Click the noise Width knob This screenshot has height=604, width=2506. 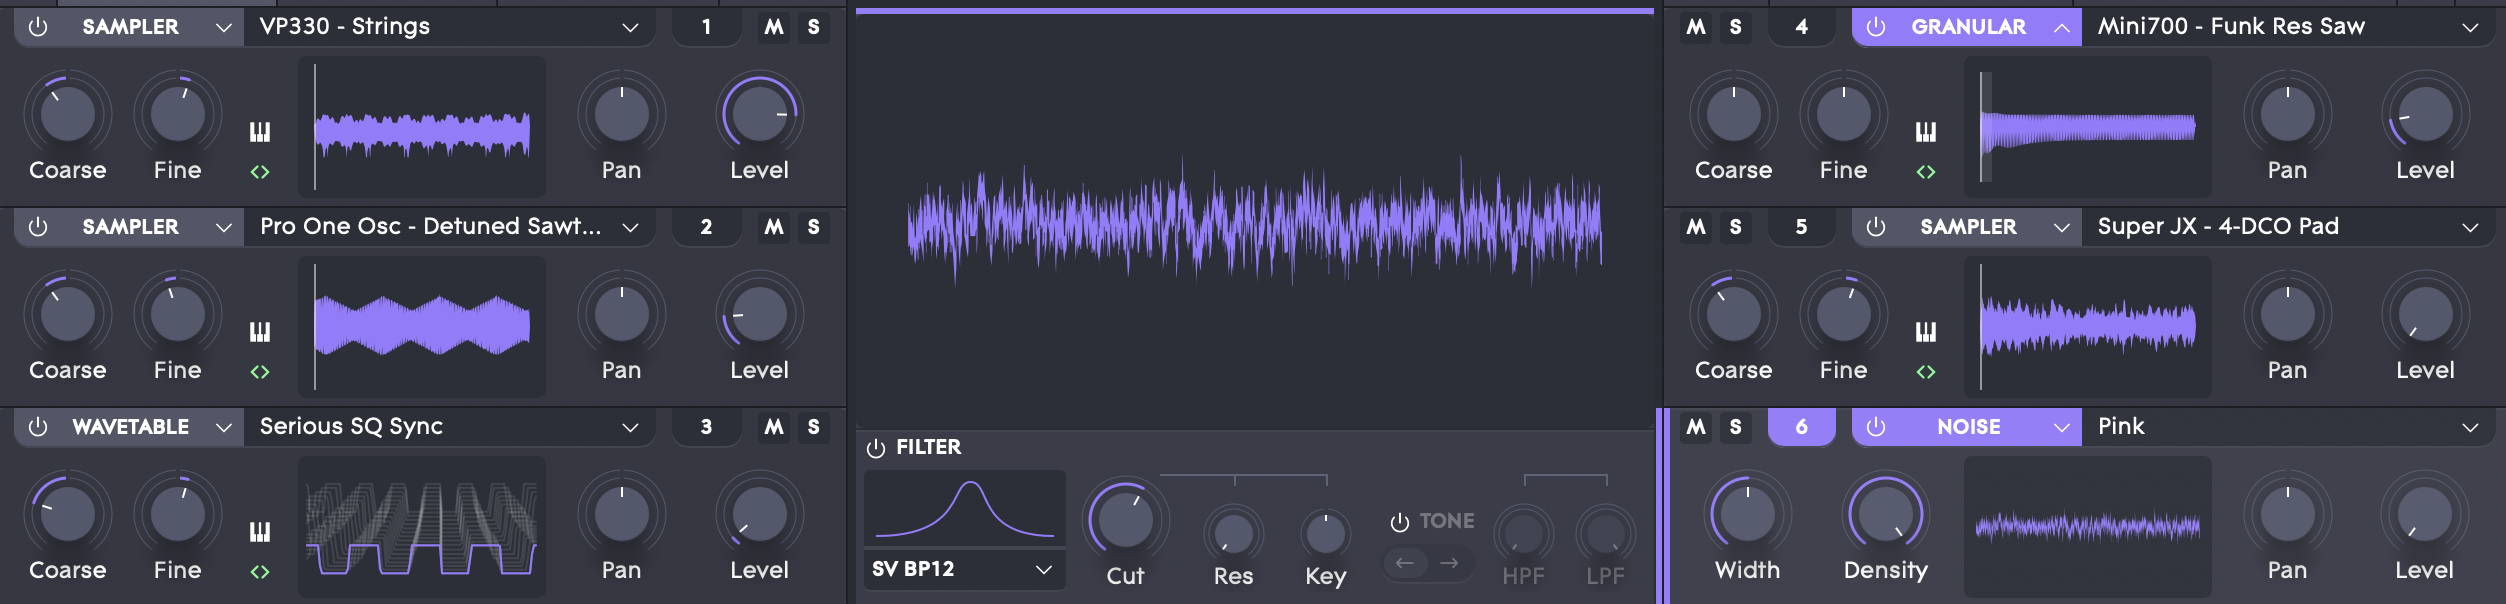point(1748,514)
